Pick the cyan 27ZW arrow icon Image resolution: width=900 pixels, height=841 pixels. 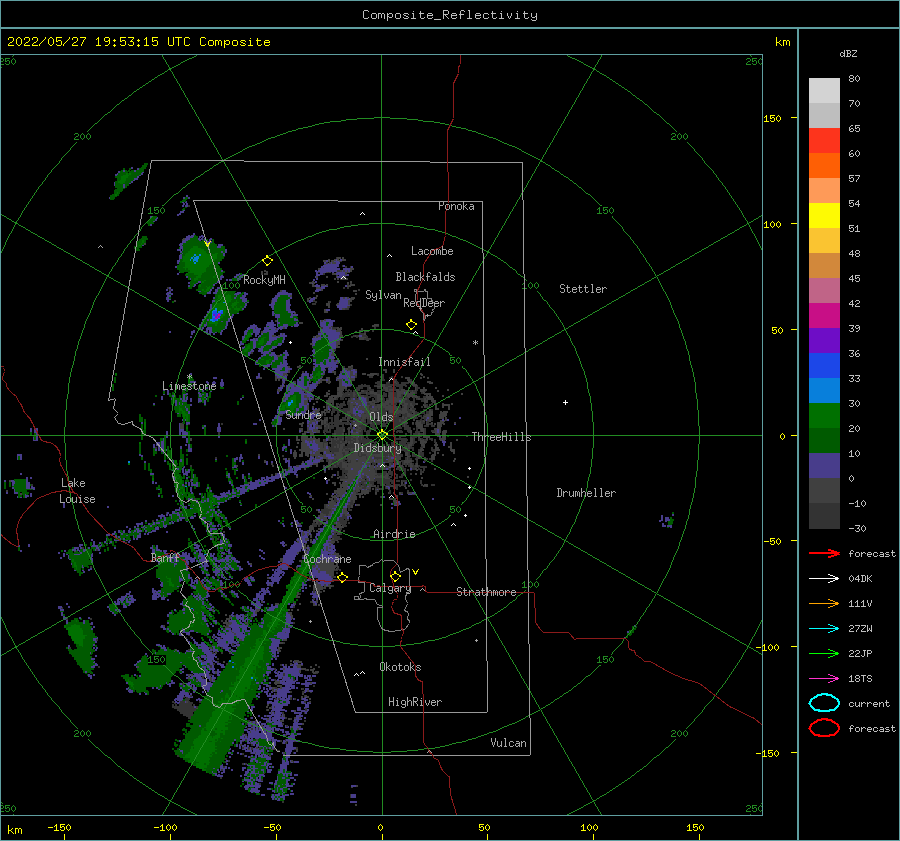(x=824, y=629)
